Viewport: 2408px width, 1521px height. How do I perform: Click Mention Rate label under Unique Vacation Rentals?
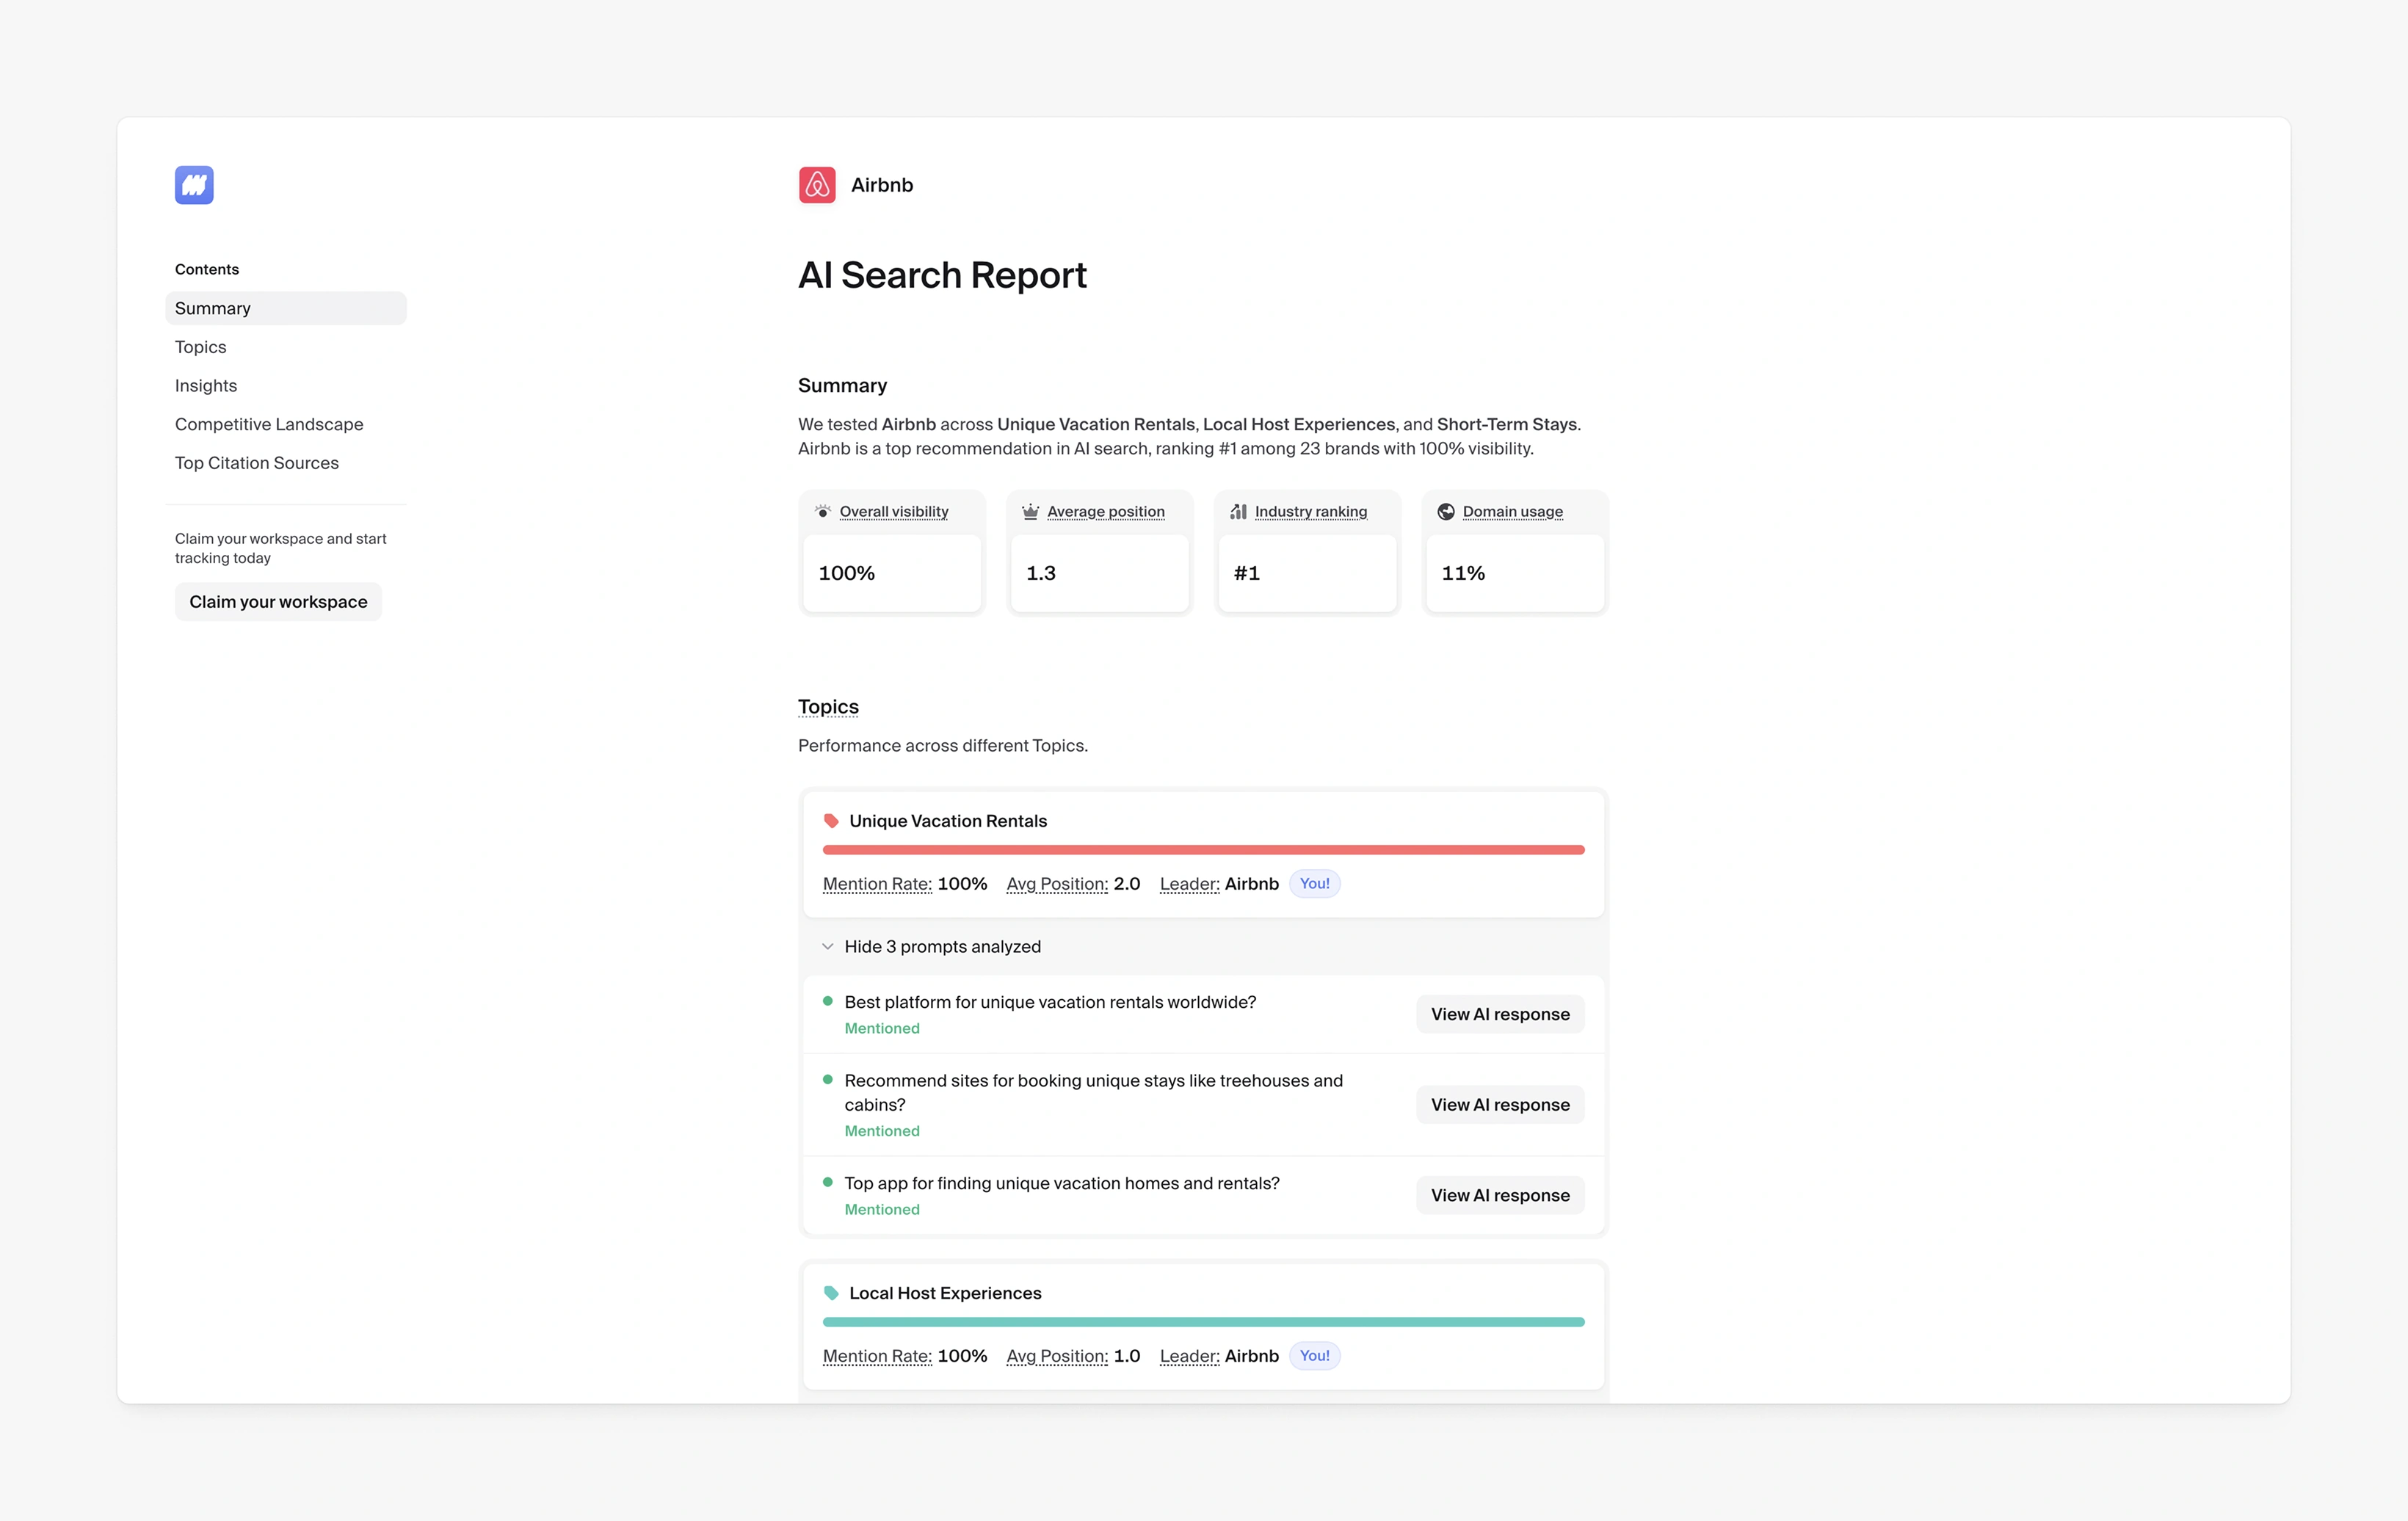[x=877, y=884]
